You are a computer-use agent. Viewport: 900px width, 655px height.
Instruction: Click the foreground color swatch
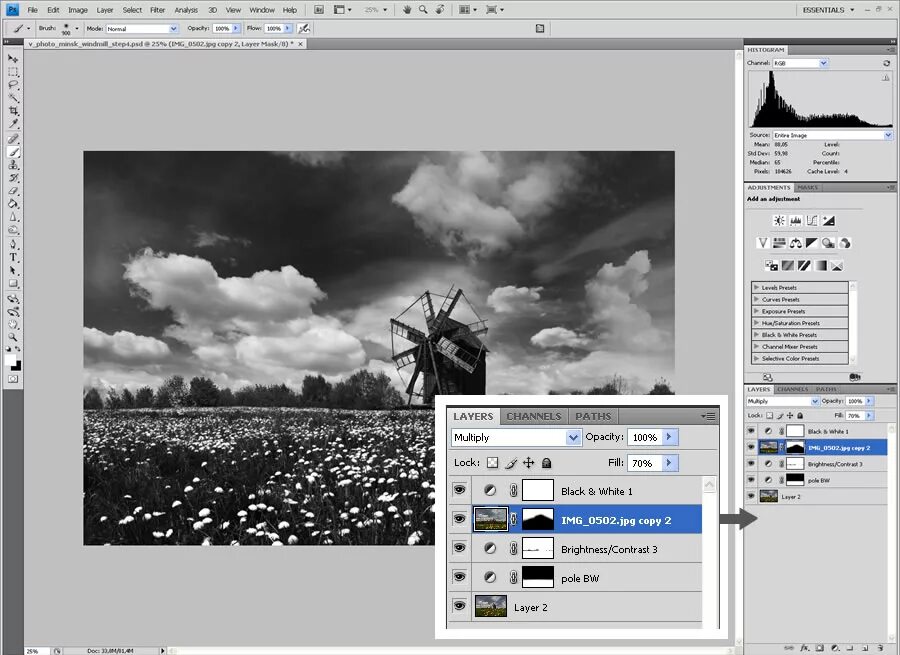[12, 359]
